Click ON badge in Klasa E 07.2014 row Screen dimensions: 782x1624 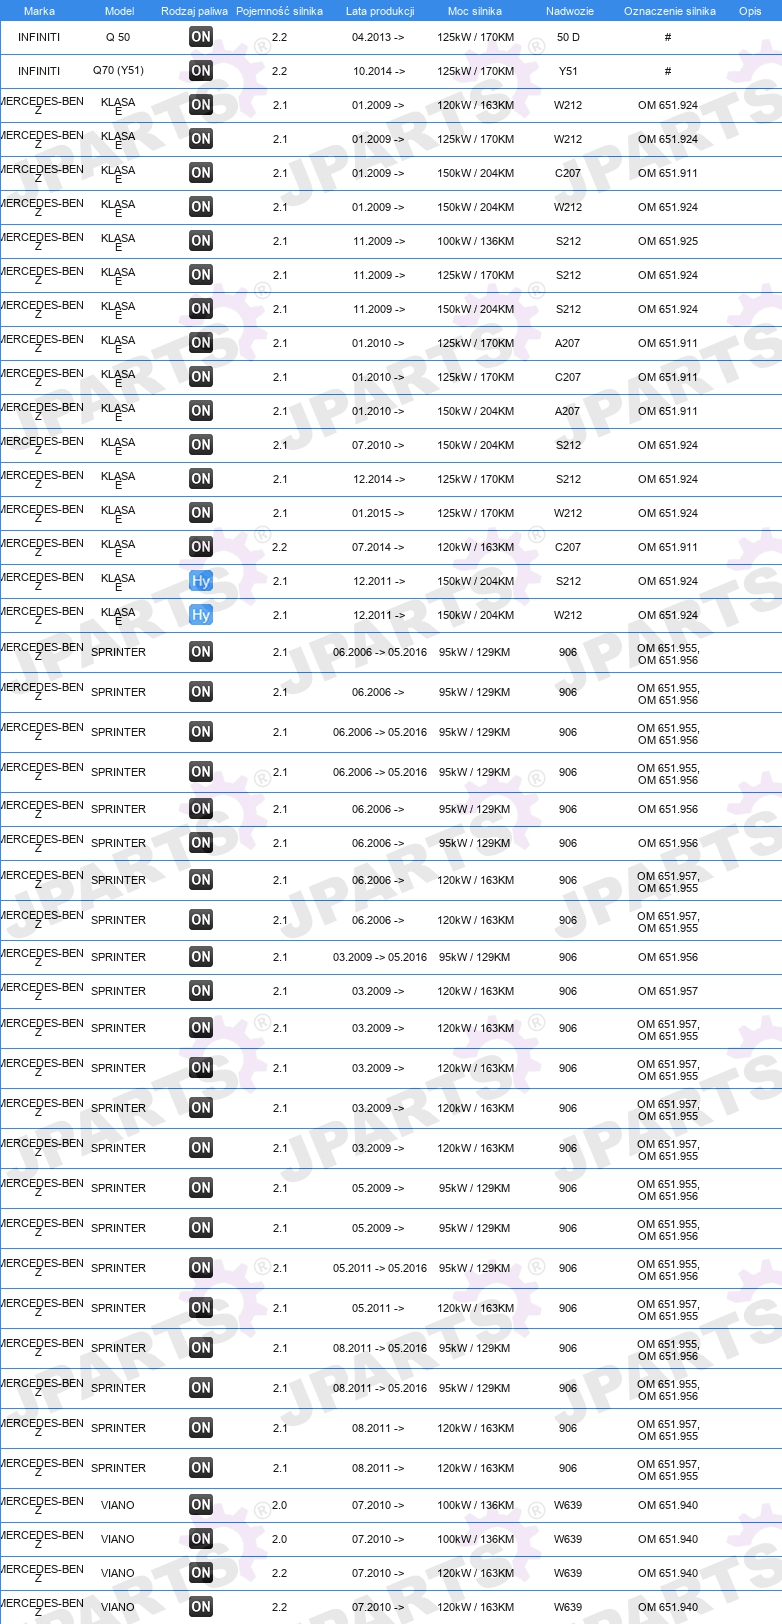click(201, 547)
